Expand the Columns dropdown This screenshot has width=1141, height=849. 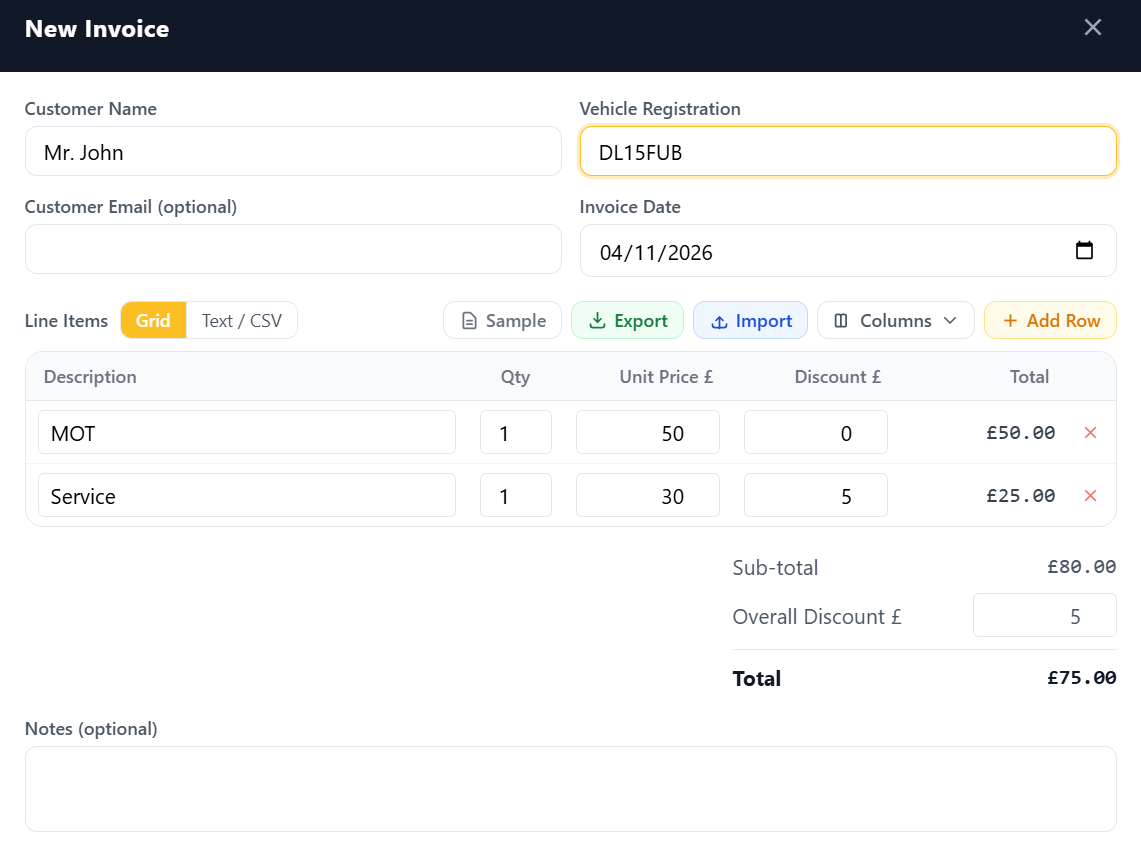895,321
